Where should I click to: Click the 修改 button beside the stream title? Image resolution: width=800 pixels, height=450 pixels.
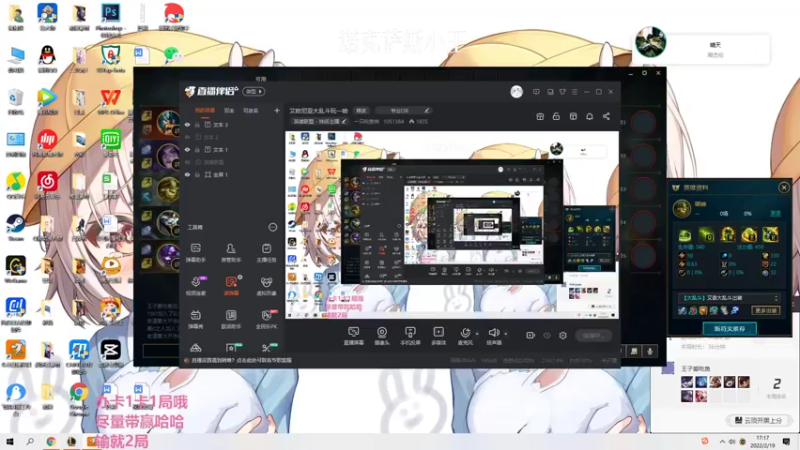click(361, 110)
